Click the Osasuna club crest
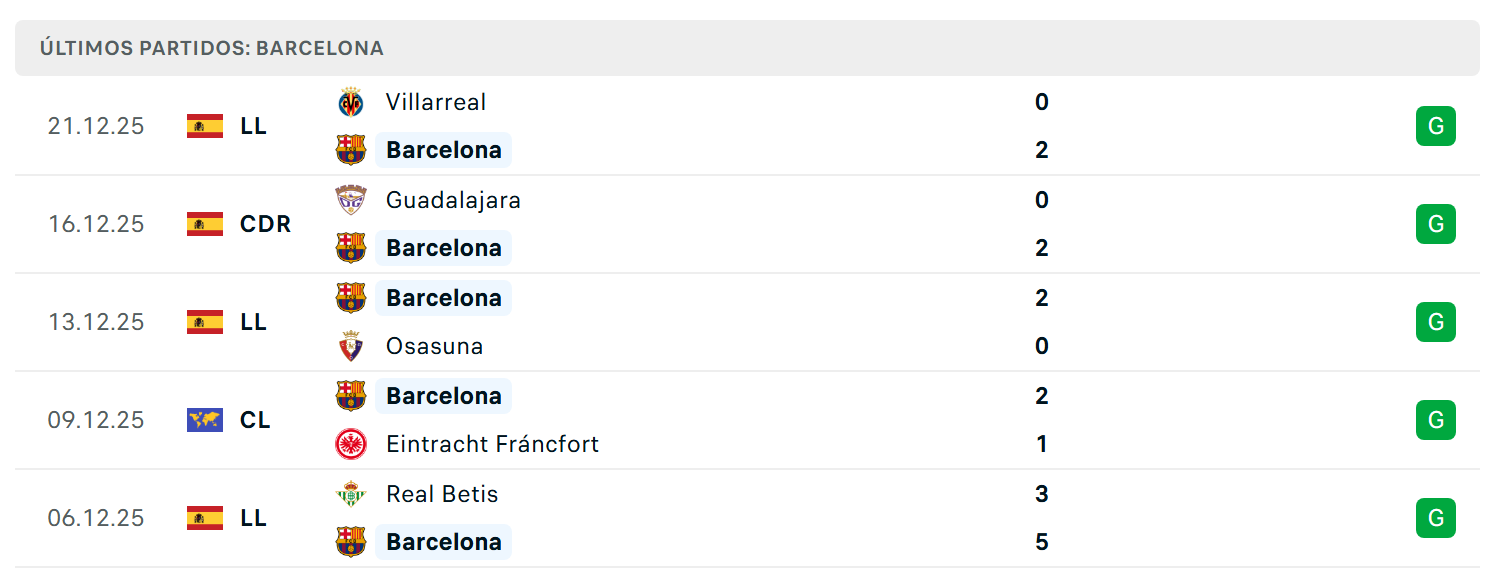1496x586 pixels. (x=351, y=346)
